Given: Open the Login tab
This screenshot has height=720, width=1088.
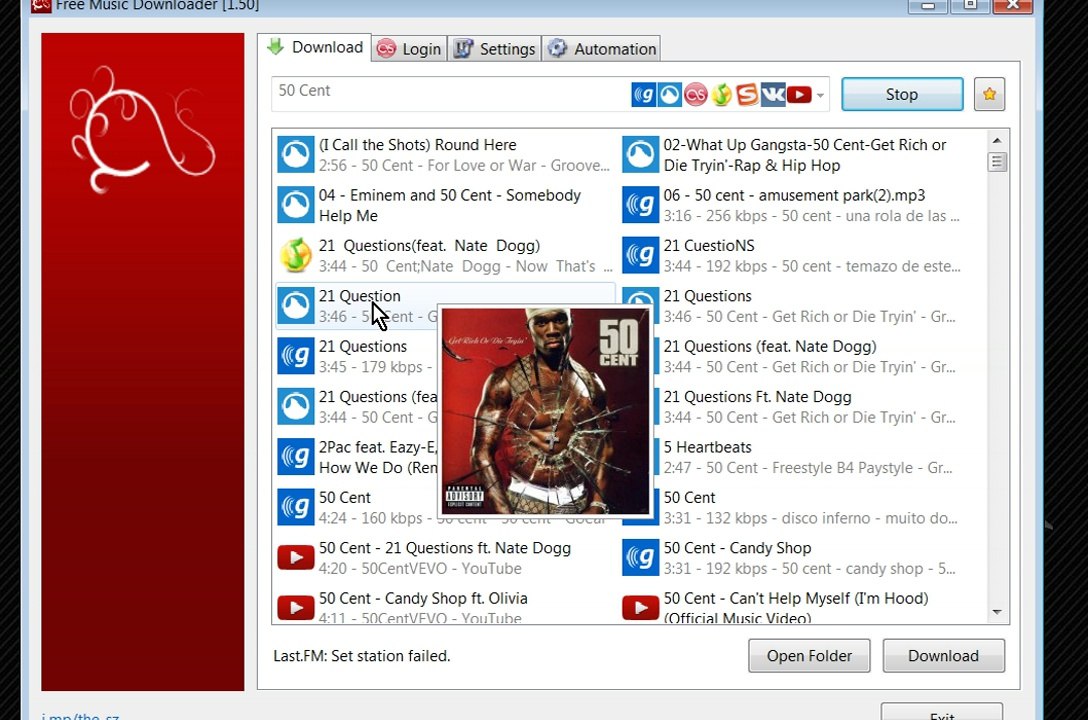Looking at the screenshot, I should 409,49.
